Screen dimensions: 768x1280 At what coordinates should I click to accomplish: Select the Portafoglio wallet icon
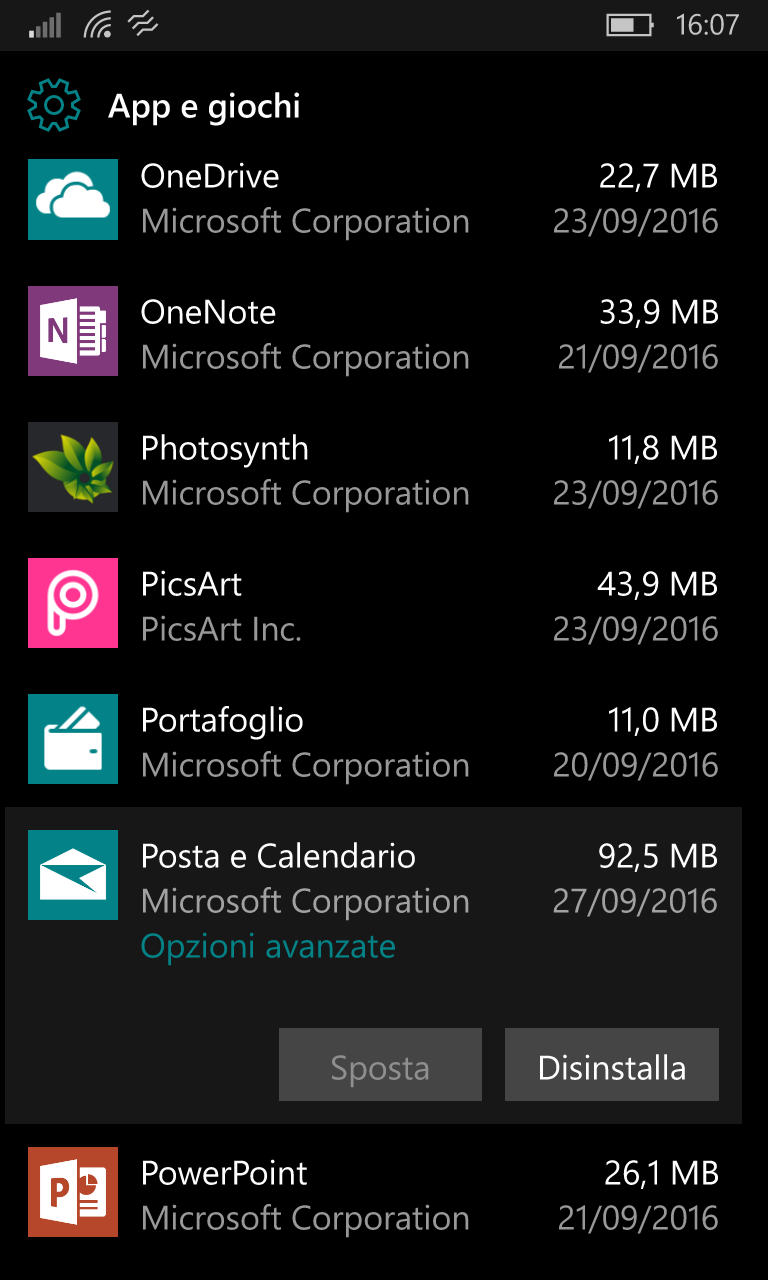(x=72, y=739)
